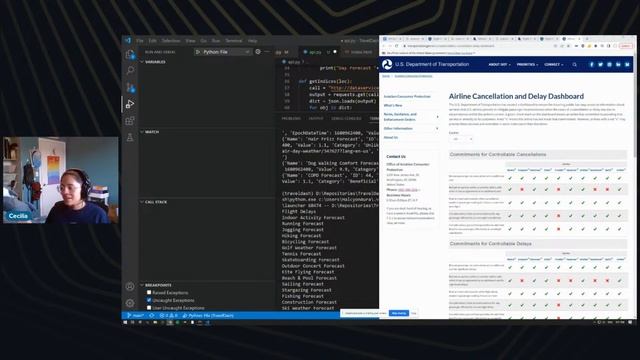This screenshot has width=640, height=360.
Task: Open the Selection menu in VS Code
Action: pyautogui.click(x=171, y=41)
